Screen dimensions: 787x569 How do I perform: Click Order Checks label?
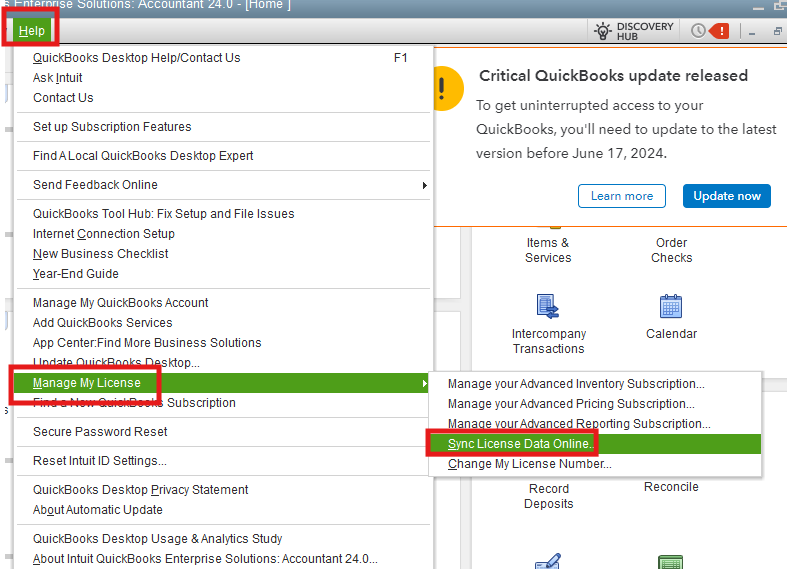click(x=672, y=250)
